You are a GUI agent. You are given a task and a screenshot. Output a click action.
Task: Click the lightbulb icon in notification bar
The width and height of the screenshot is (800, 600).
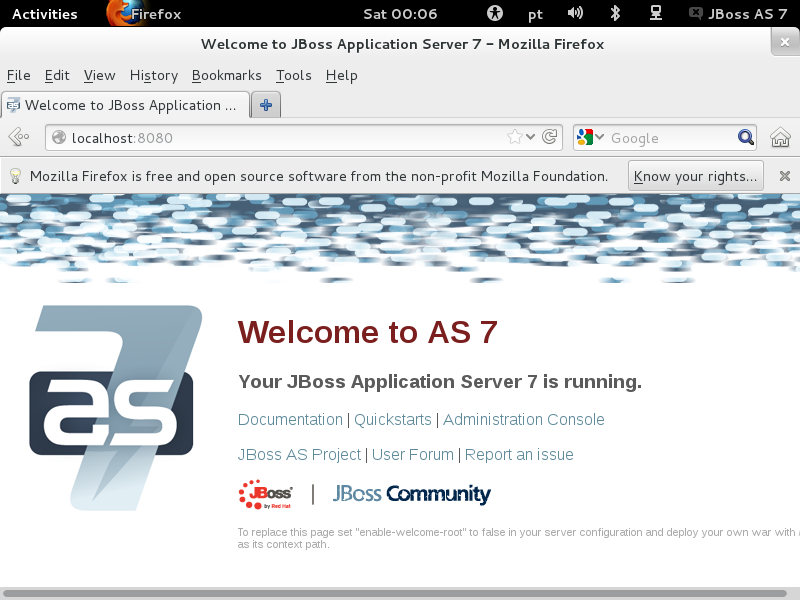tap(15, 176)
